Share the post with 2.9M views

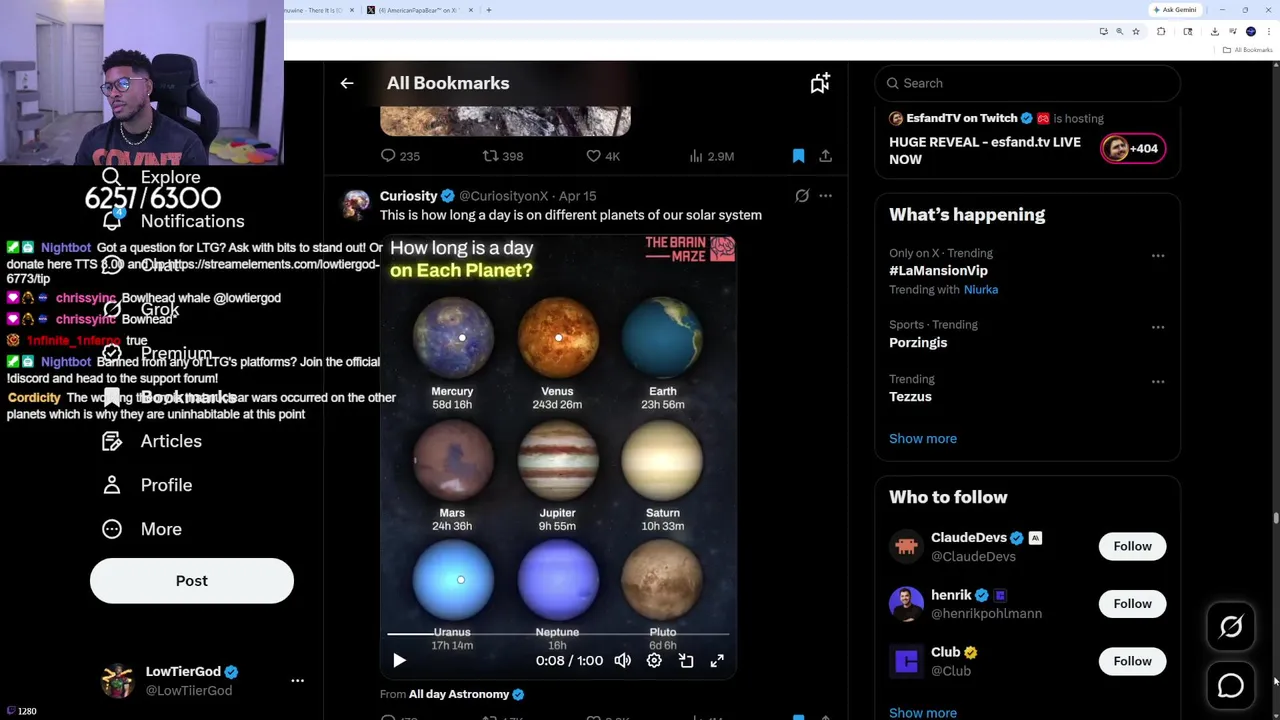pos(825,156)
